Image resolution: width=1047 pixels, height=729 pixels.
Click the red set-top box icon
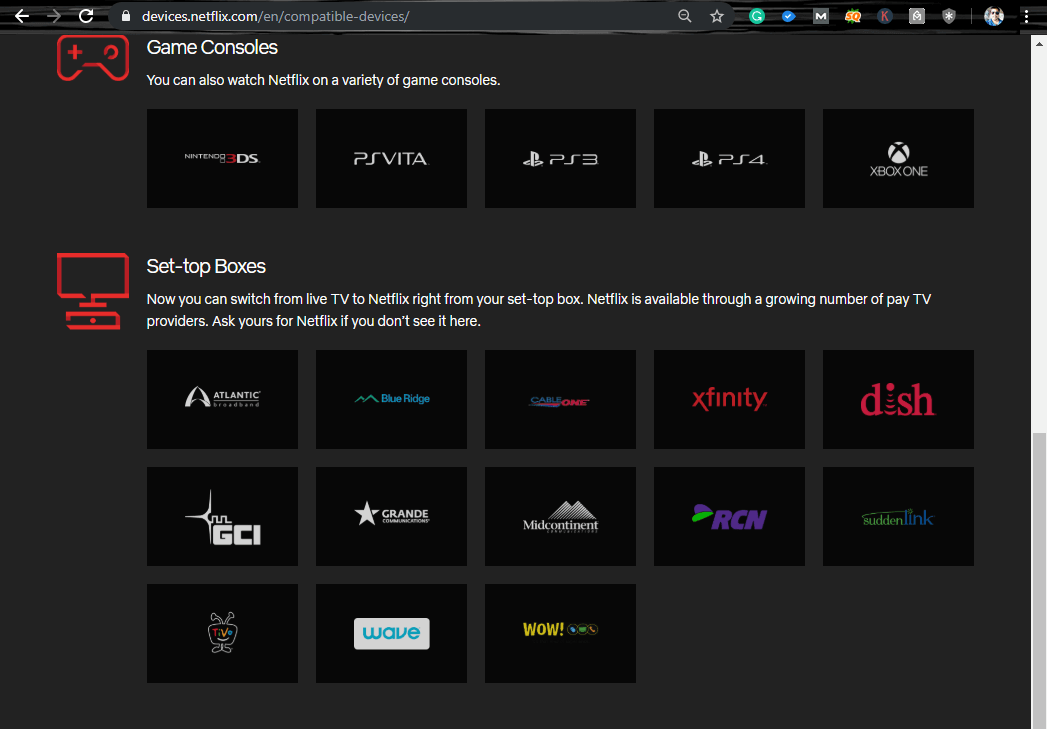pyautogui.click(x=92, y=291)
